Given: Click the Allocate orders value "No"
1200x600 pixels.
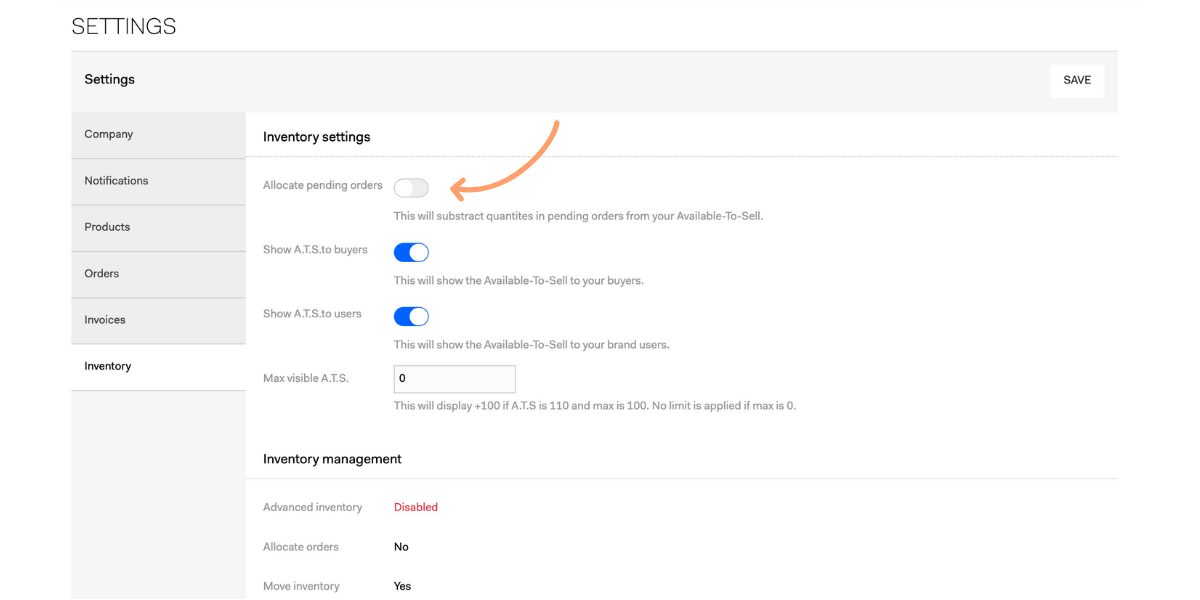Looking at the screenshot, I should point(401,547).
